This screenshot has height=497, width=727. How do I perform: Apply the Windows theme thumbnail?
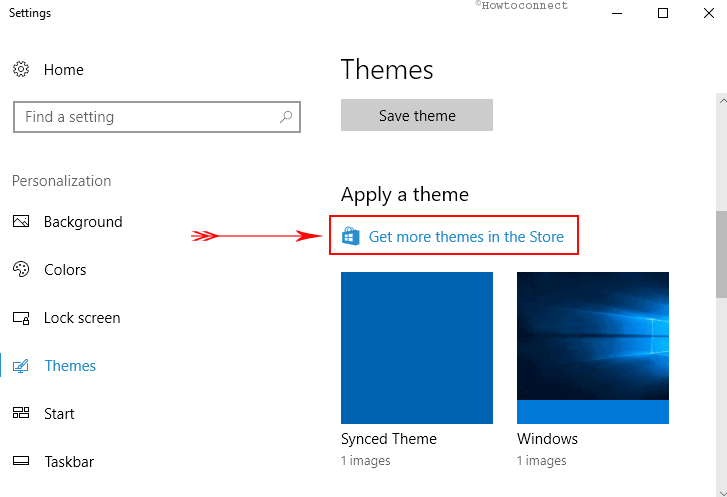(593, 348)
